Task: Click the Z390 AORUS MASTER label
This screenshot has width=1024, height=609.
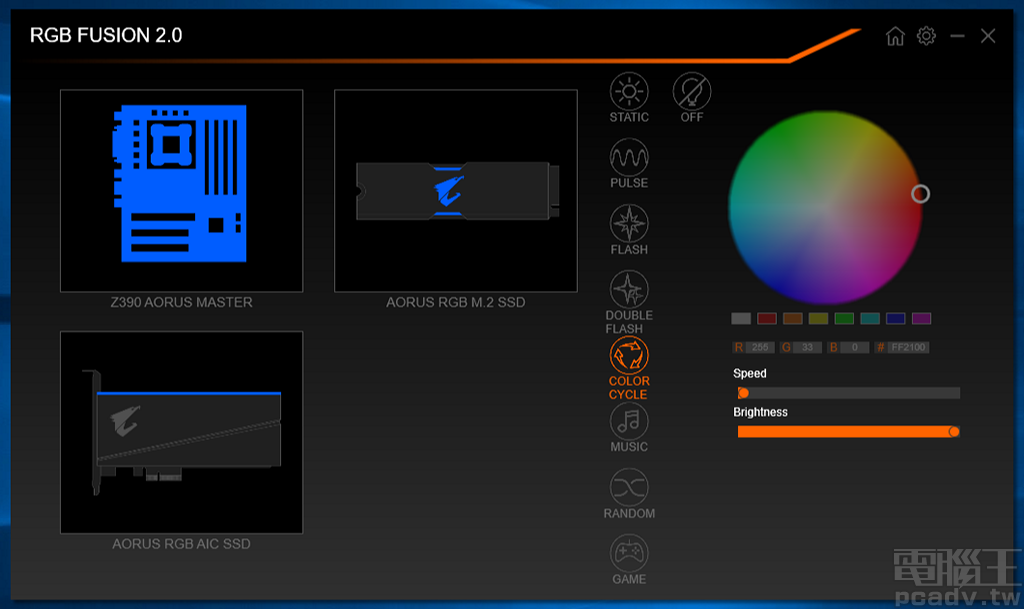Action: [182, 302]
